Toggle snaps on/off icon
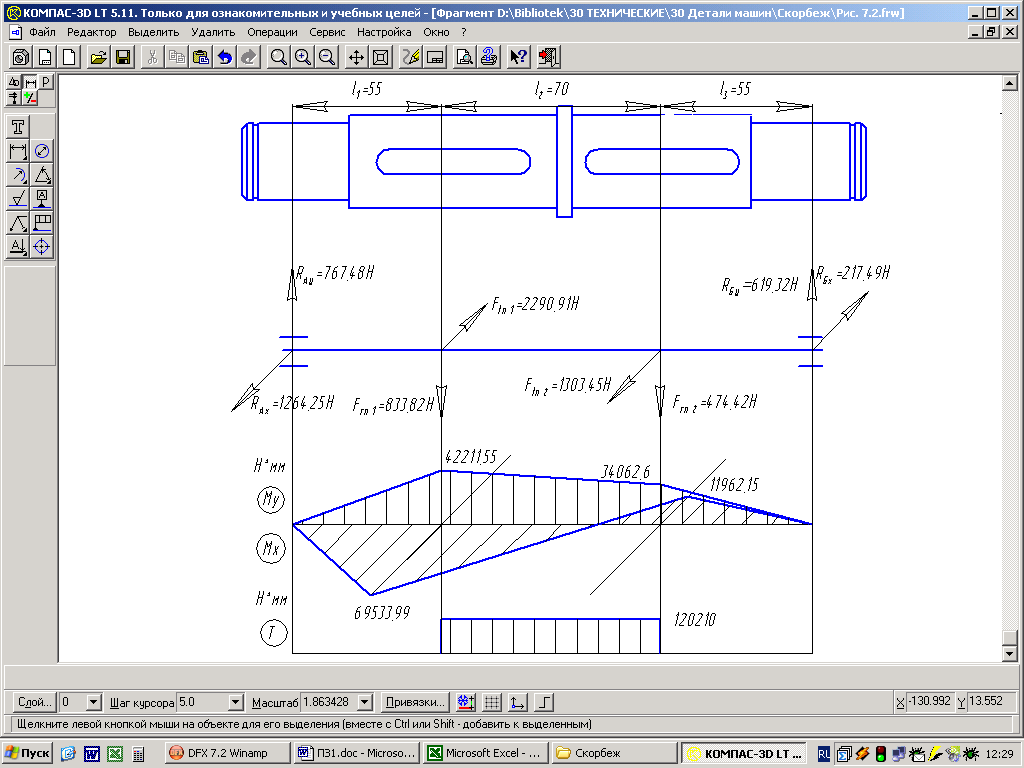The height and width of the screenshot is (768, 1024). click(x=466, y=703)
